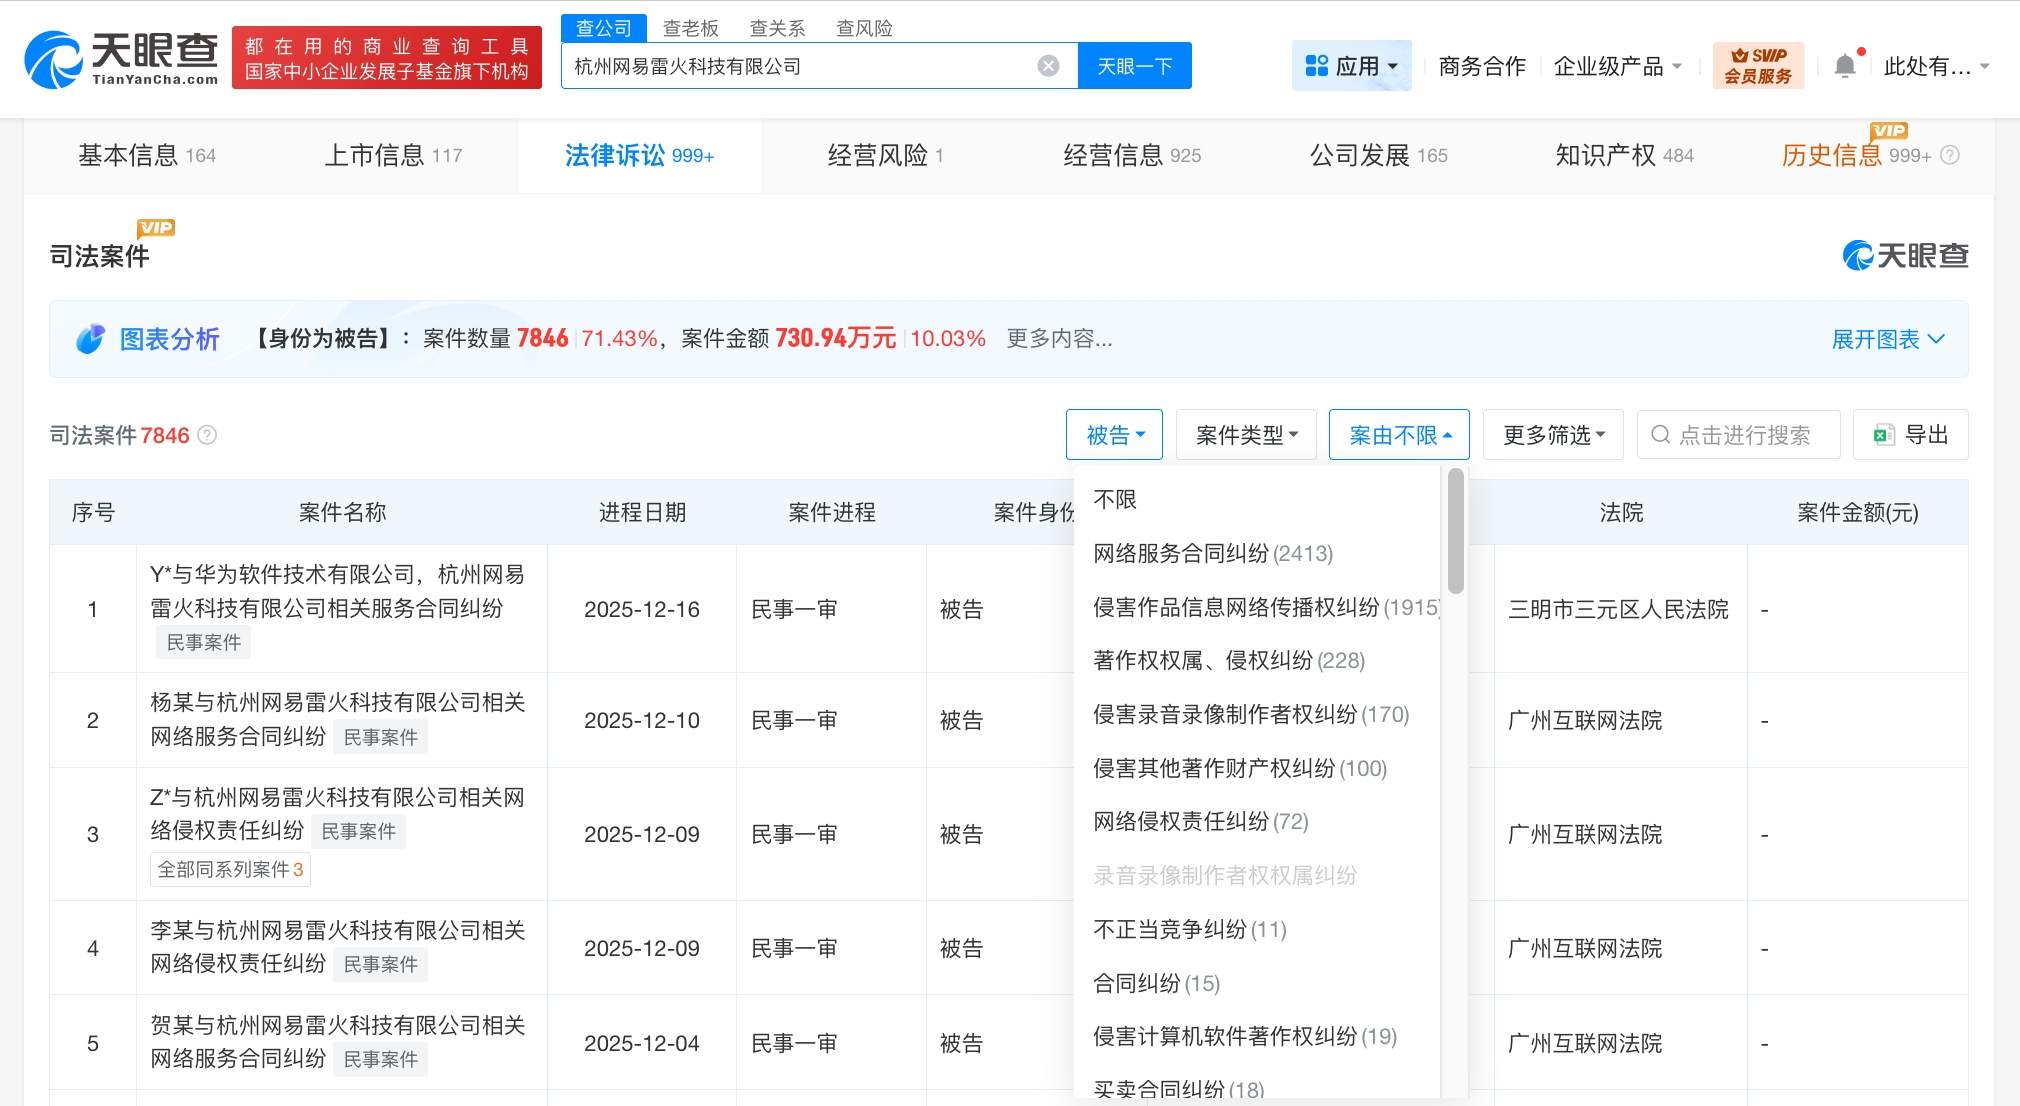Click the SVIP member service badge
2020x1106 pixels.
[x=1758, y=66]
